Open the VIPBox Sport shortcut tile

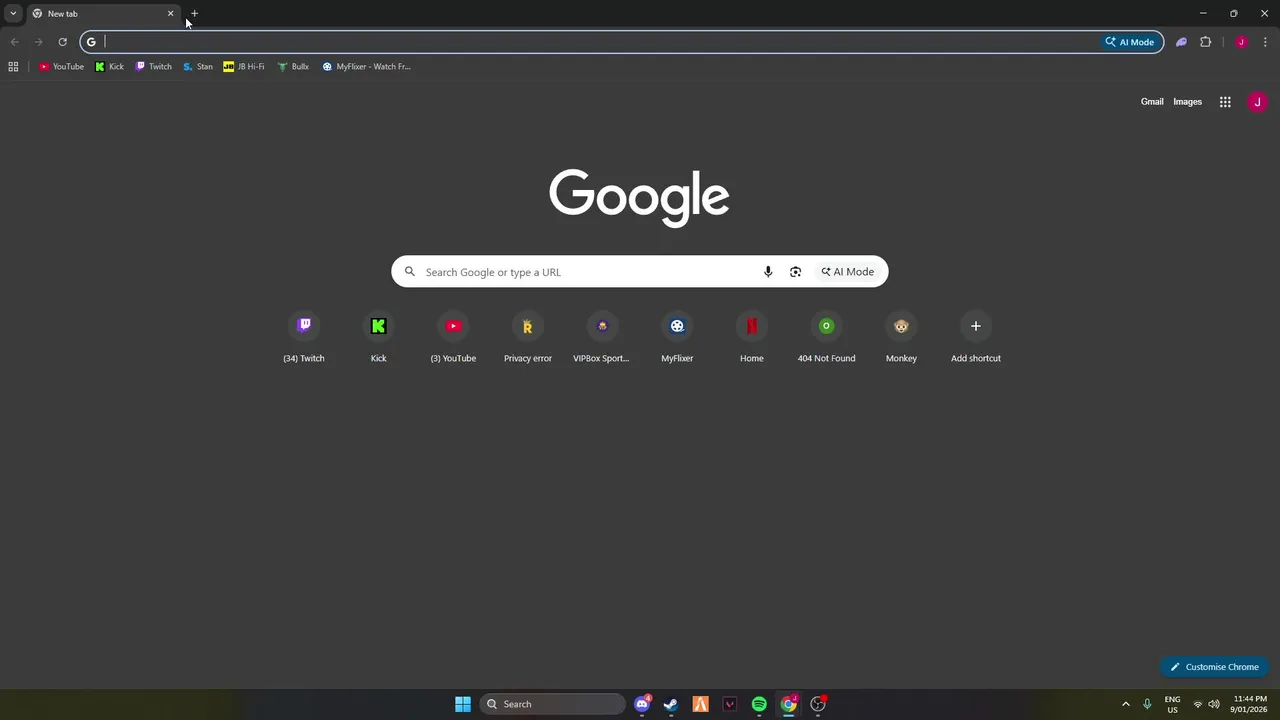pyautogui.click(x=602, y=338)
